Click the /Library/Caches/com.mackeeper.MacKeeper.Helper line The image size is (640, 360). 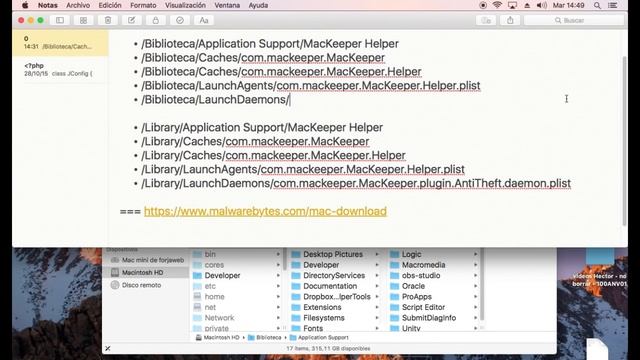coord(273,155)
